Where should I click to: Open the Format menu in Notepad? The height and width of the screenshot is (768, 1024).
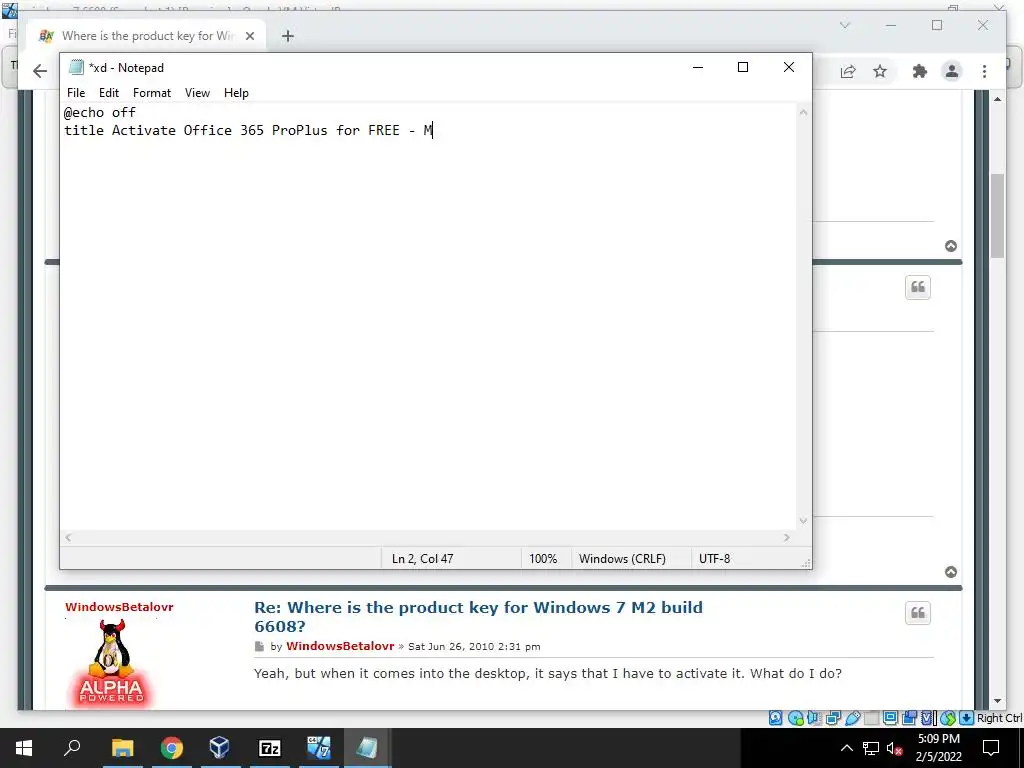tap(152, 93)
